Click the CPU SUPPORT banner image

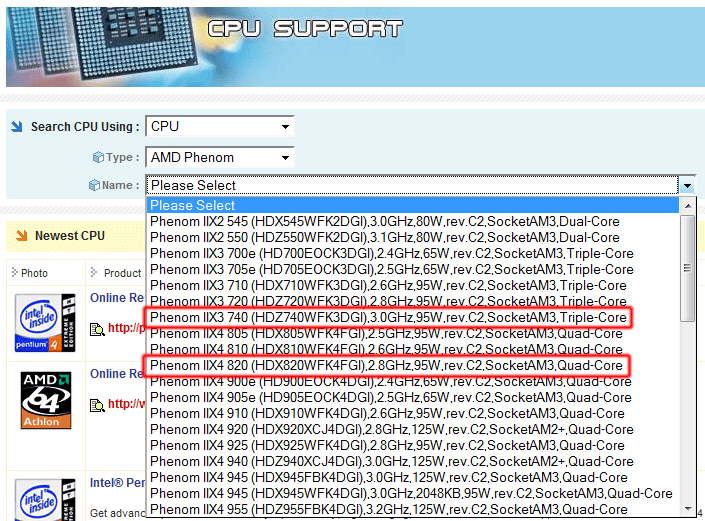[x=355, y=47]
